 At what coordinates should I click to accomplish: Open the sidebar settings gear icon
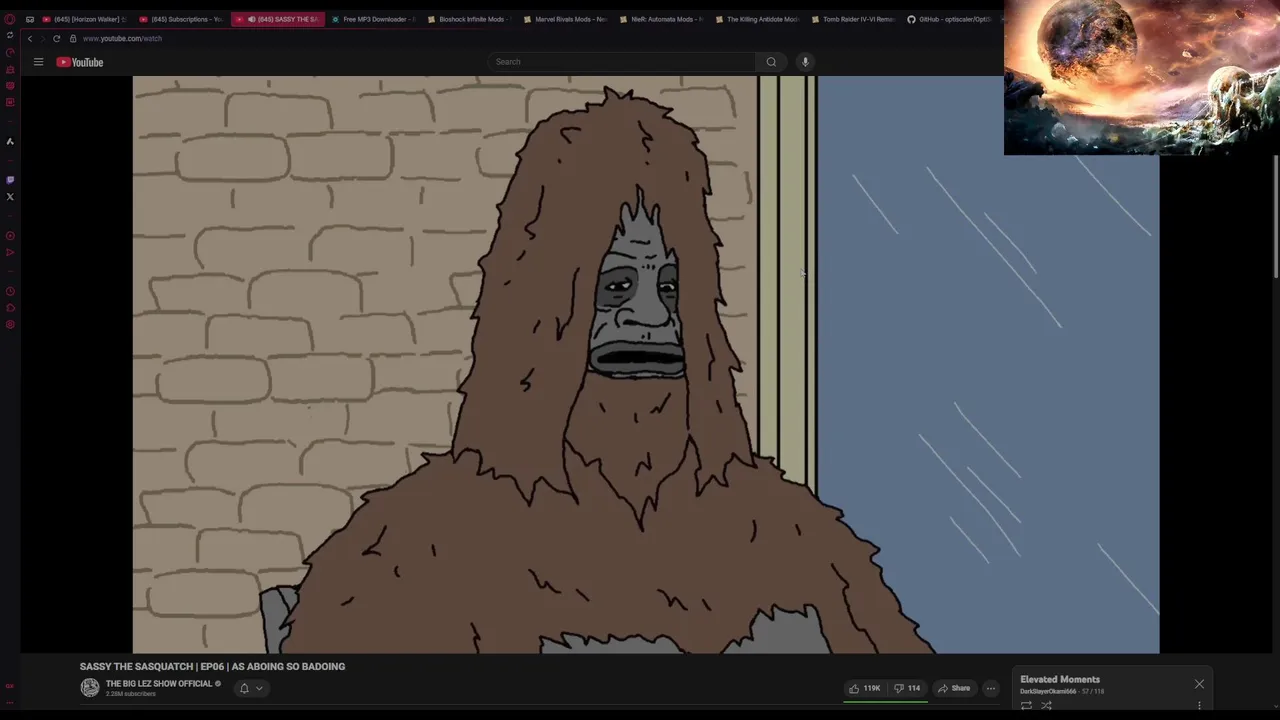click(10, 324)
